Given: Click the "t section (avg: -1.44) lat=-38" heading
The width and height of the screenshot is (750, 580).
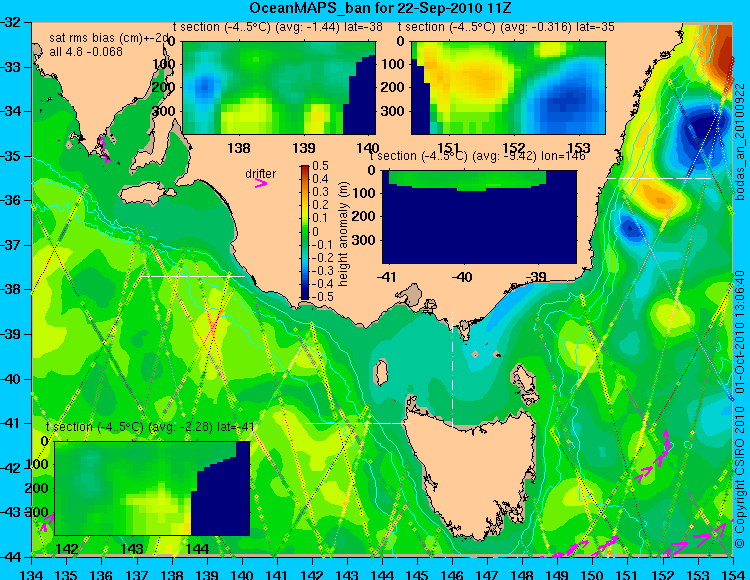Looking at the screenshot, I should pyautogui.click(x=278, y=27).
